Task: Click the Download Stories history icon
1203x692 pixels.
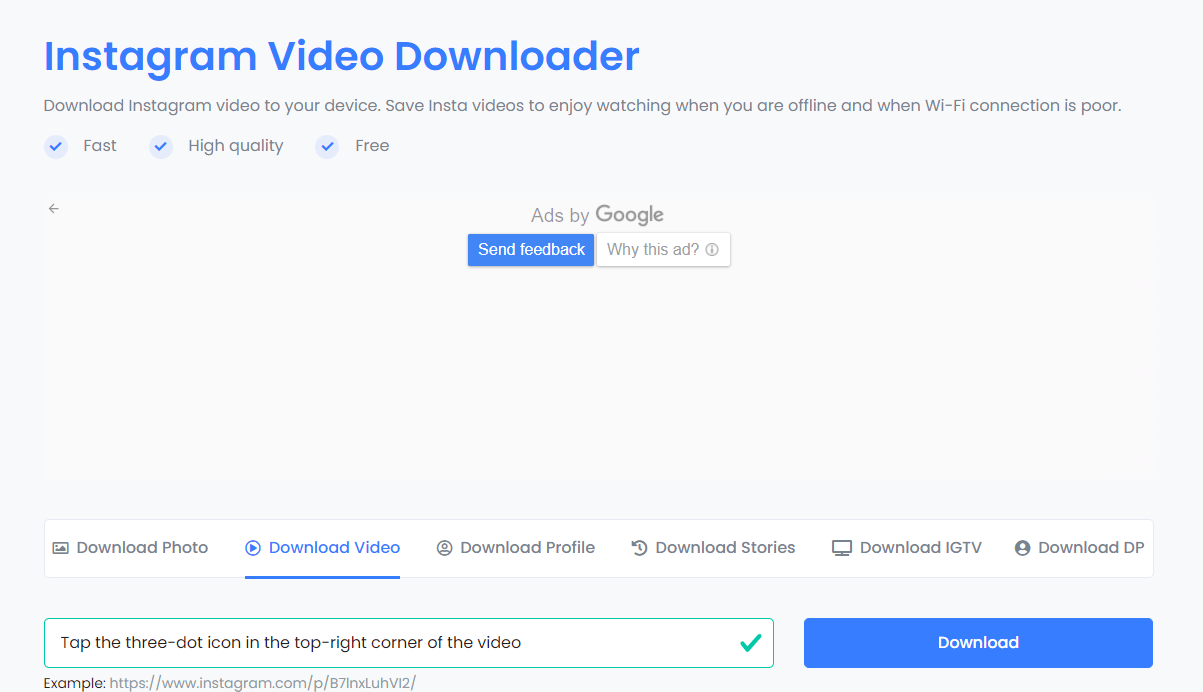Action: [640, 548]
